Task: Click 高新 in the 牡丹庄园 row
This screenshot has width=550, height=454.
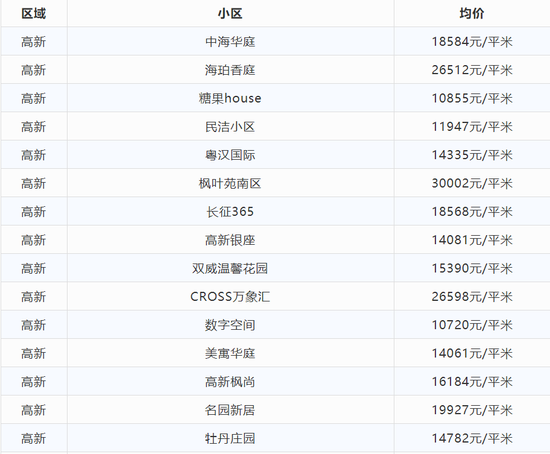Action: (34, 439)
